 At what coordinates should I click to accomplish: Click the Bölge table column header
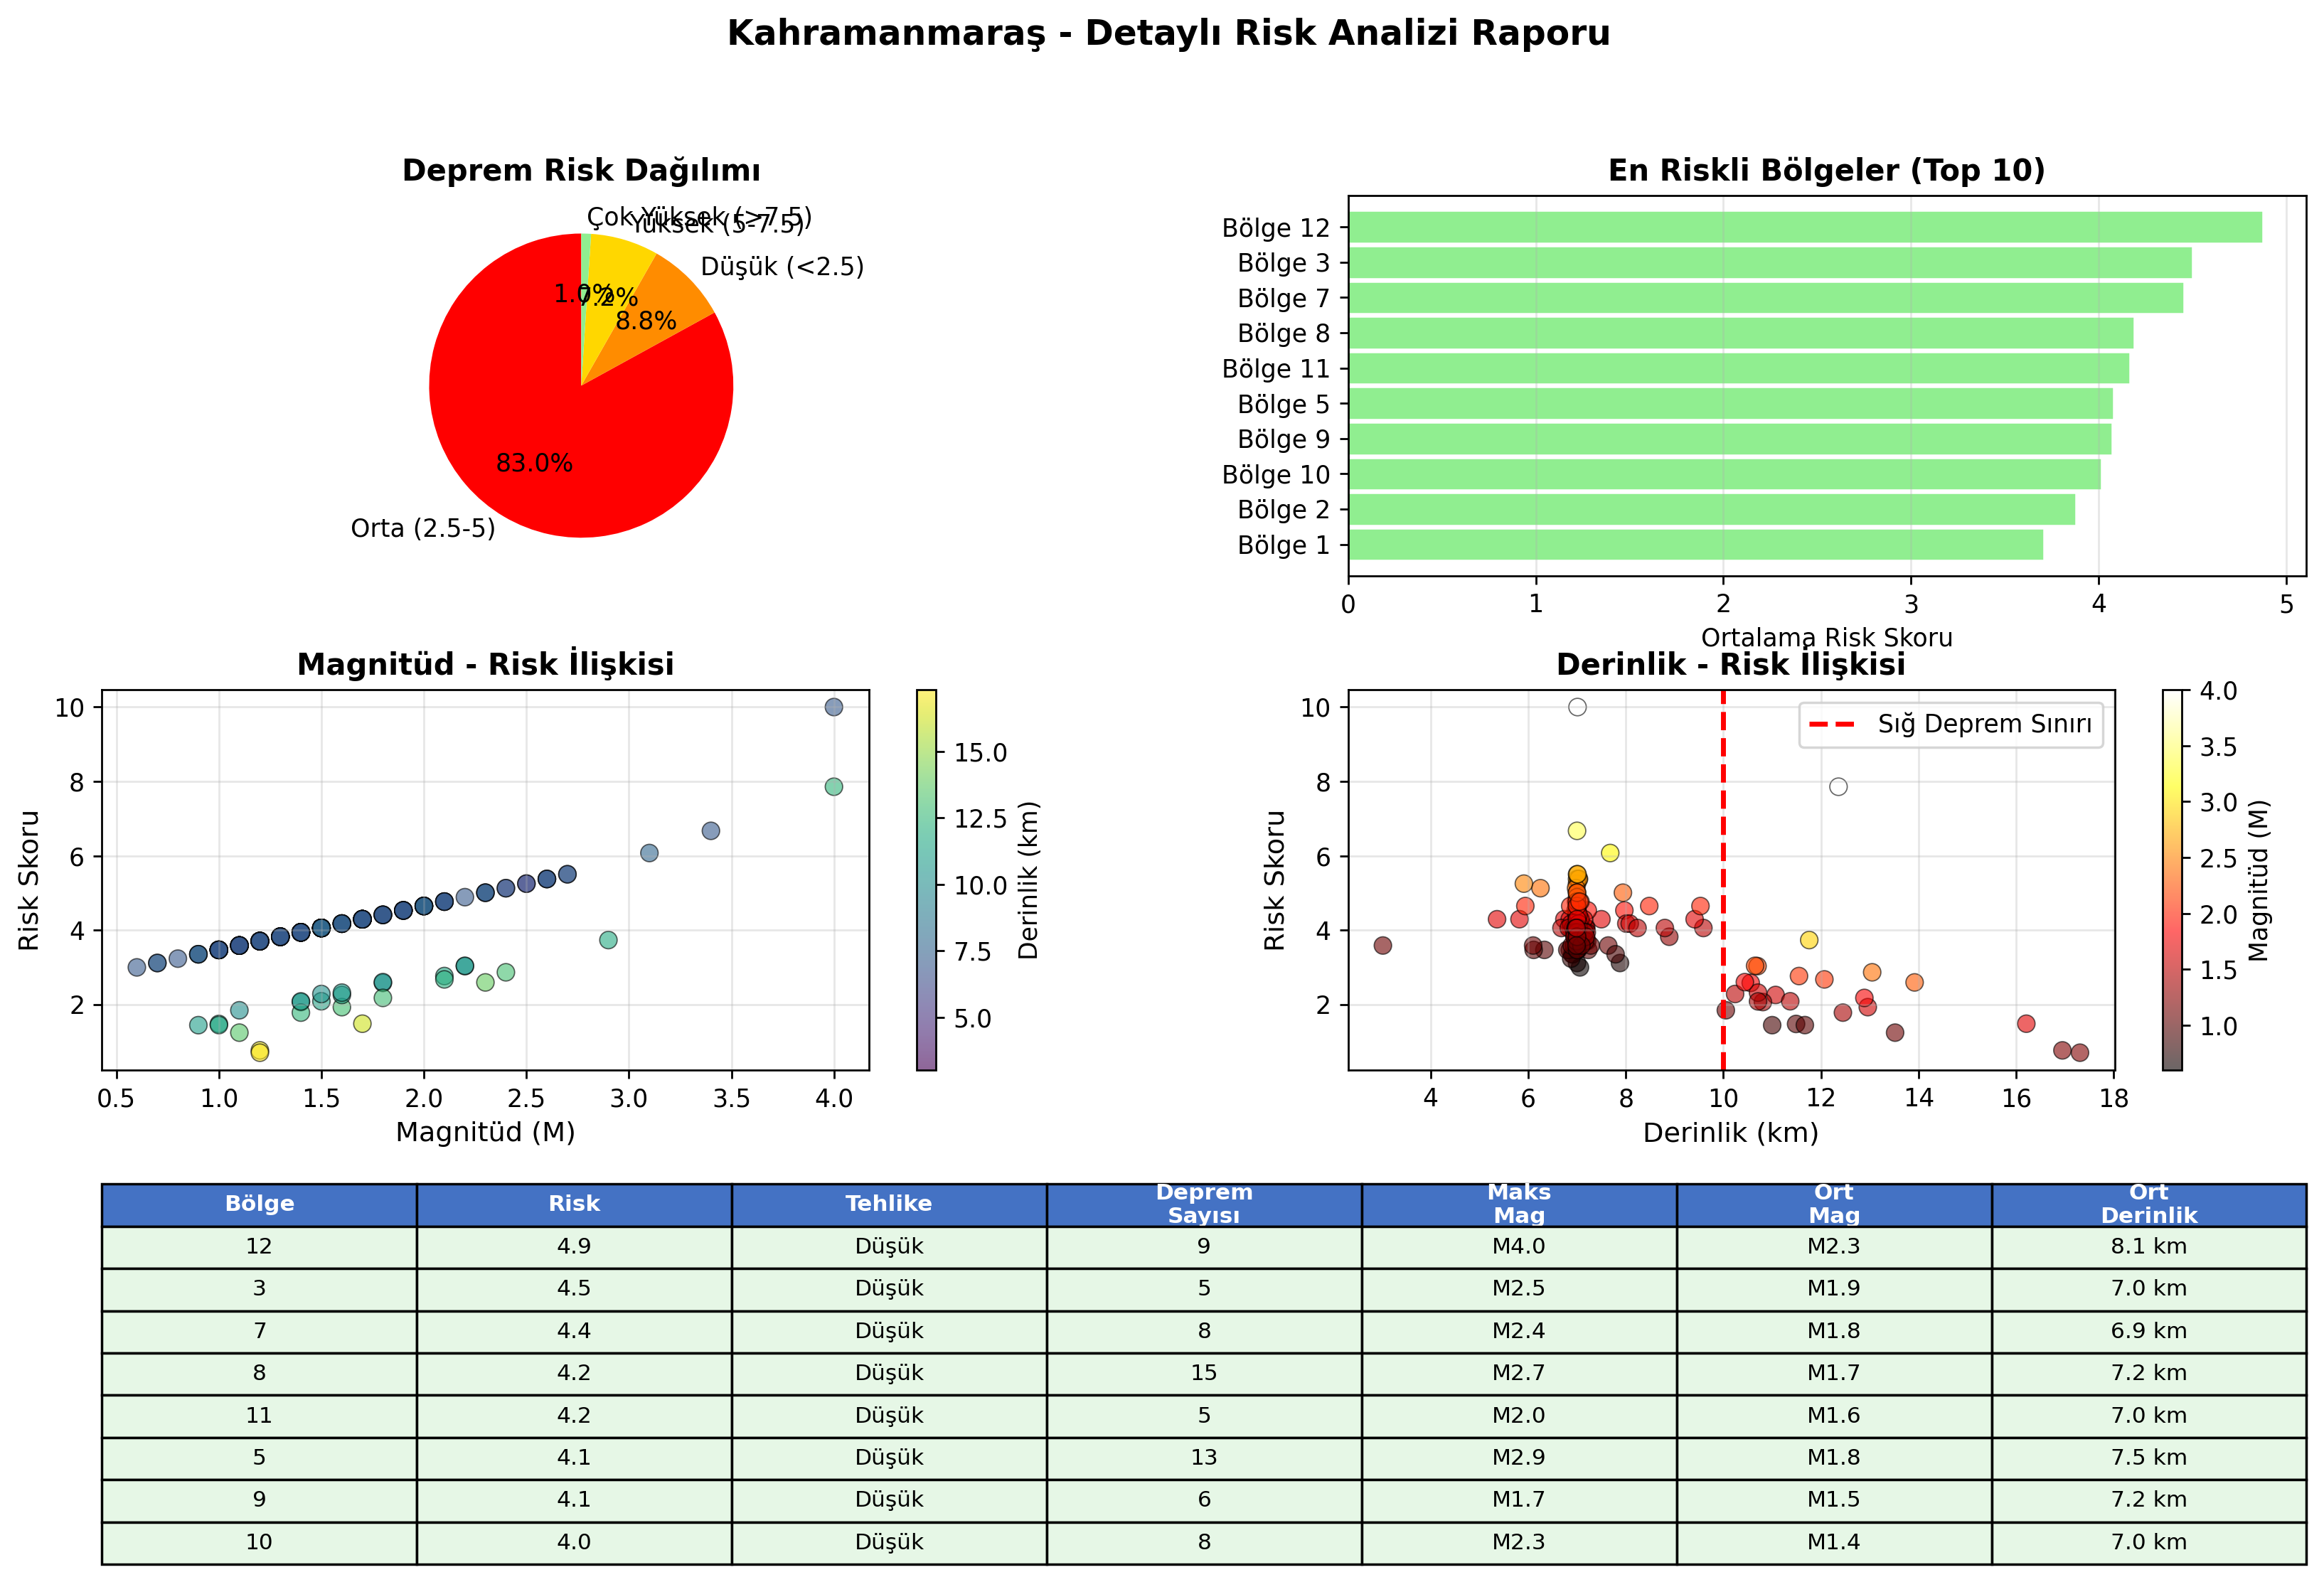tap(259, 1204)
